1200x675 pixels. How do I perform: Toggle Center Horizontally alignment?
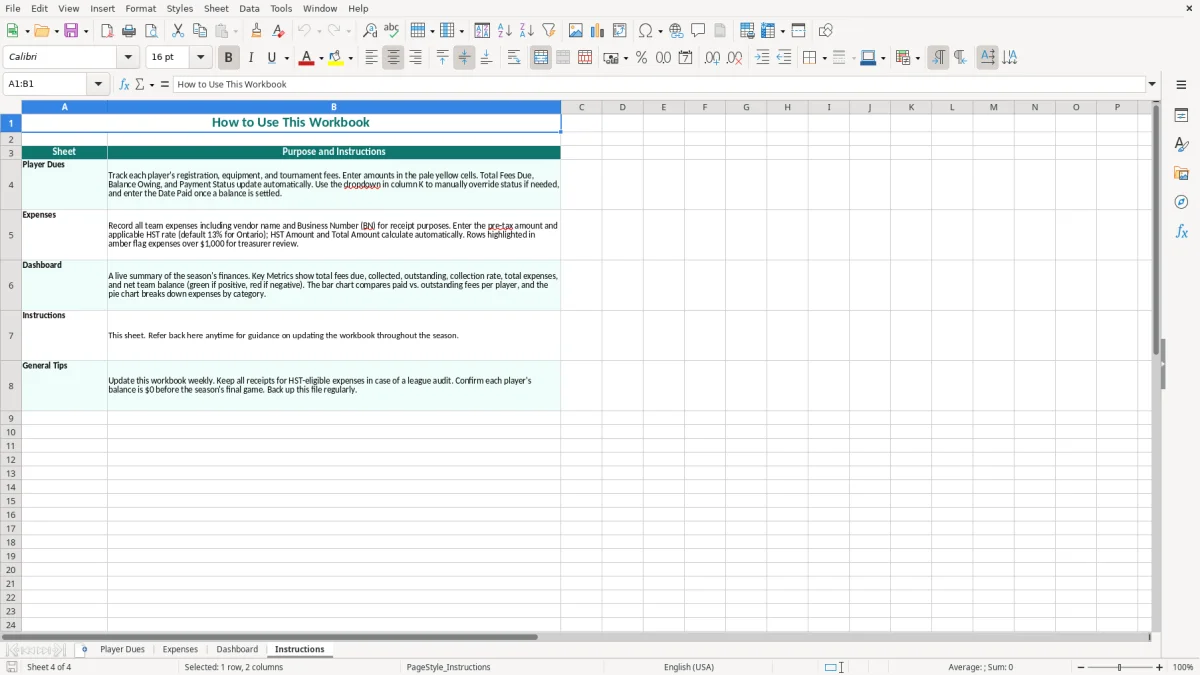[x=393, y=58]
